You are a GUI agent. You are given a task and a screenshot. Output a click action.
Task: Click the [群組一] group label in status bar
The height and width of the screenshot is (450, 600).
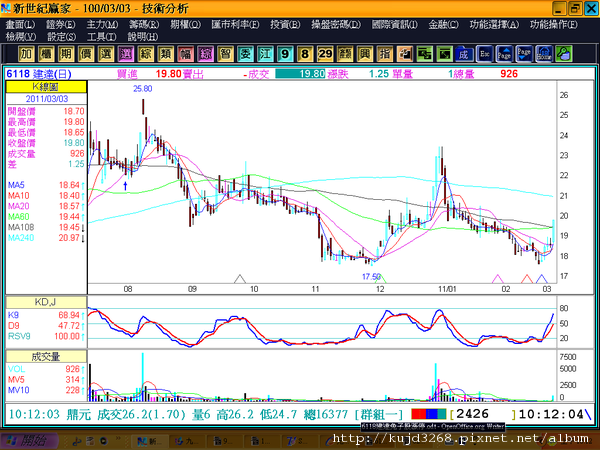click(x=379, y=414)
